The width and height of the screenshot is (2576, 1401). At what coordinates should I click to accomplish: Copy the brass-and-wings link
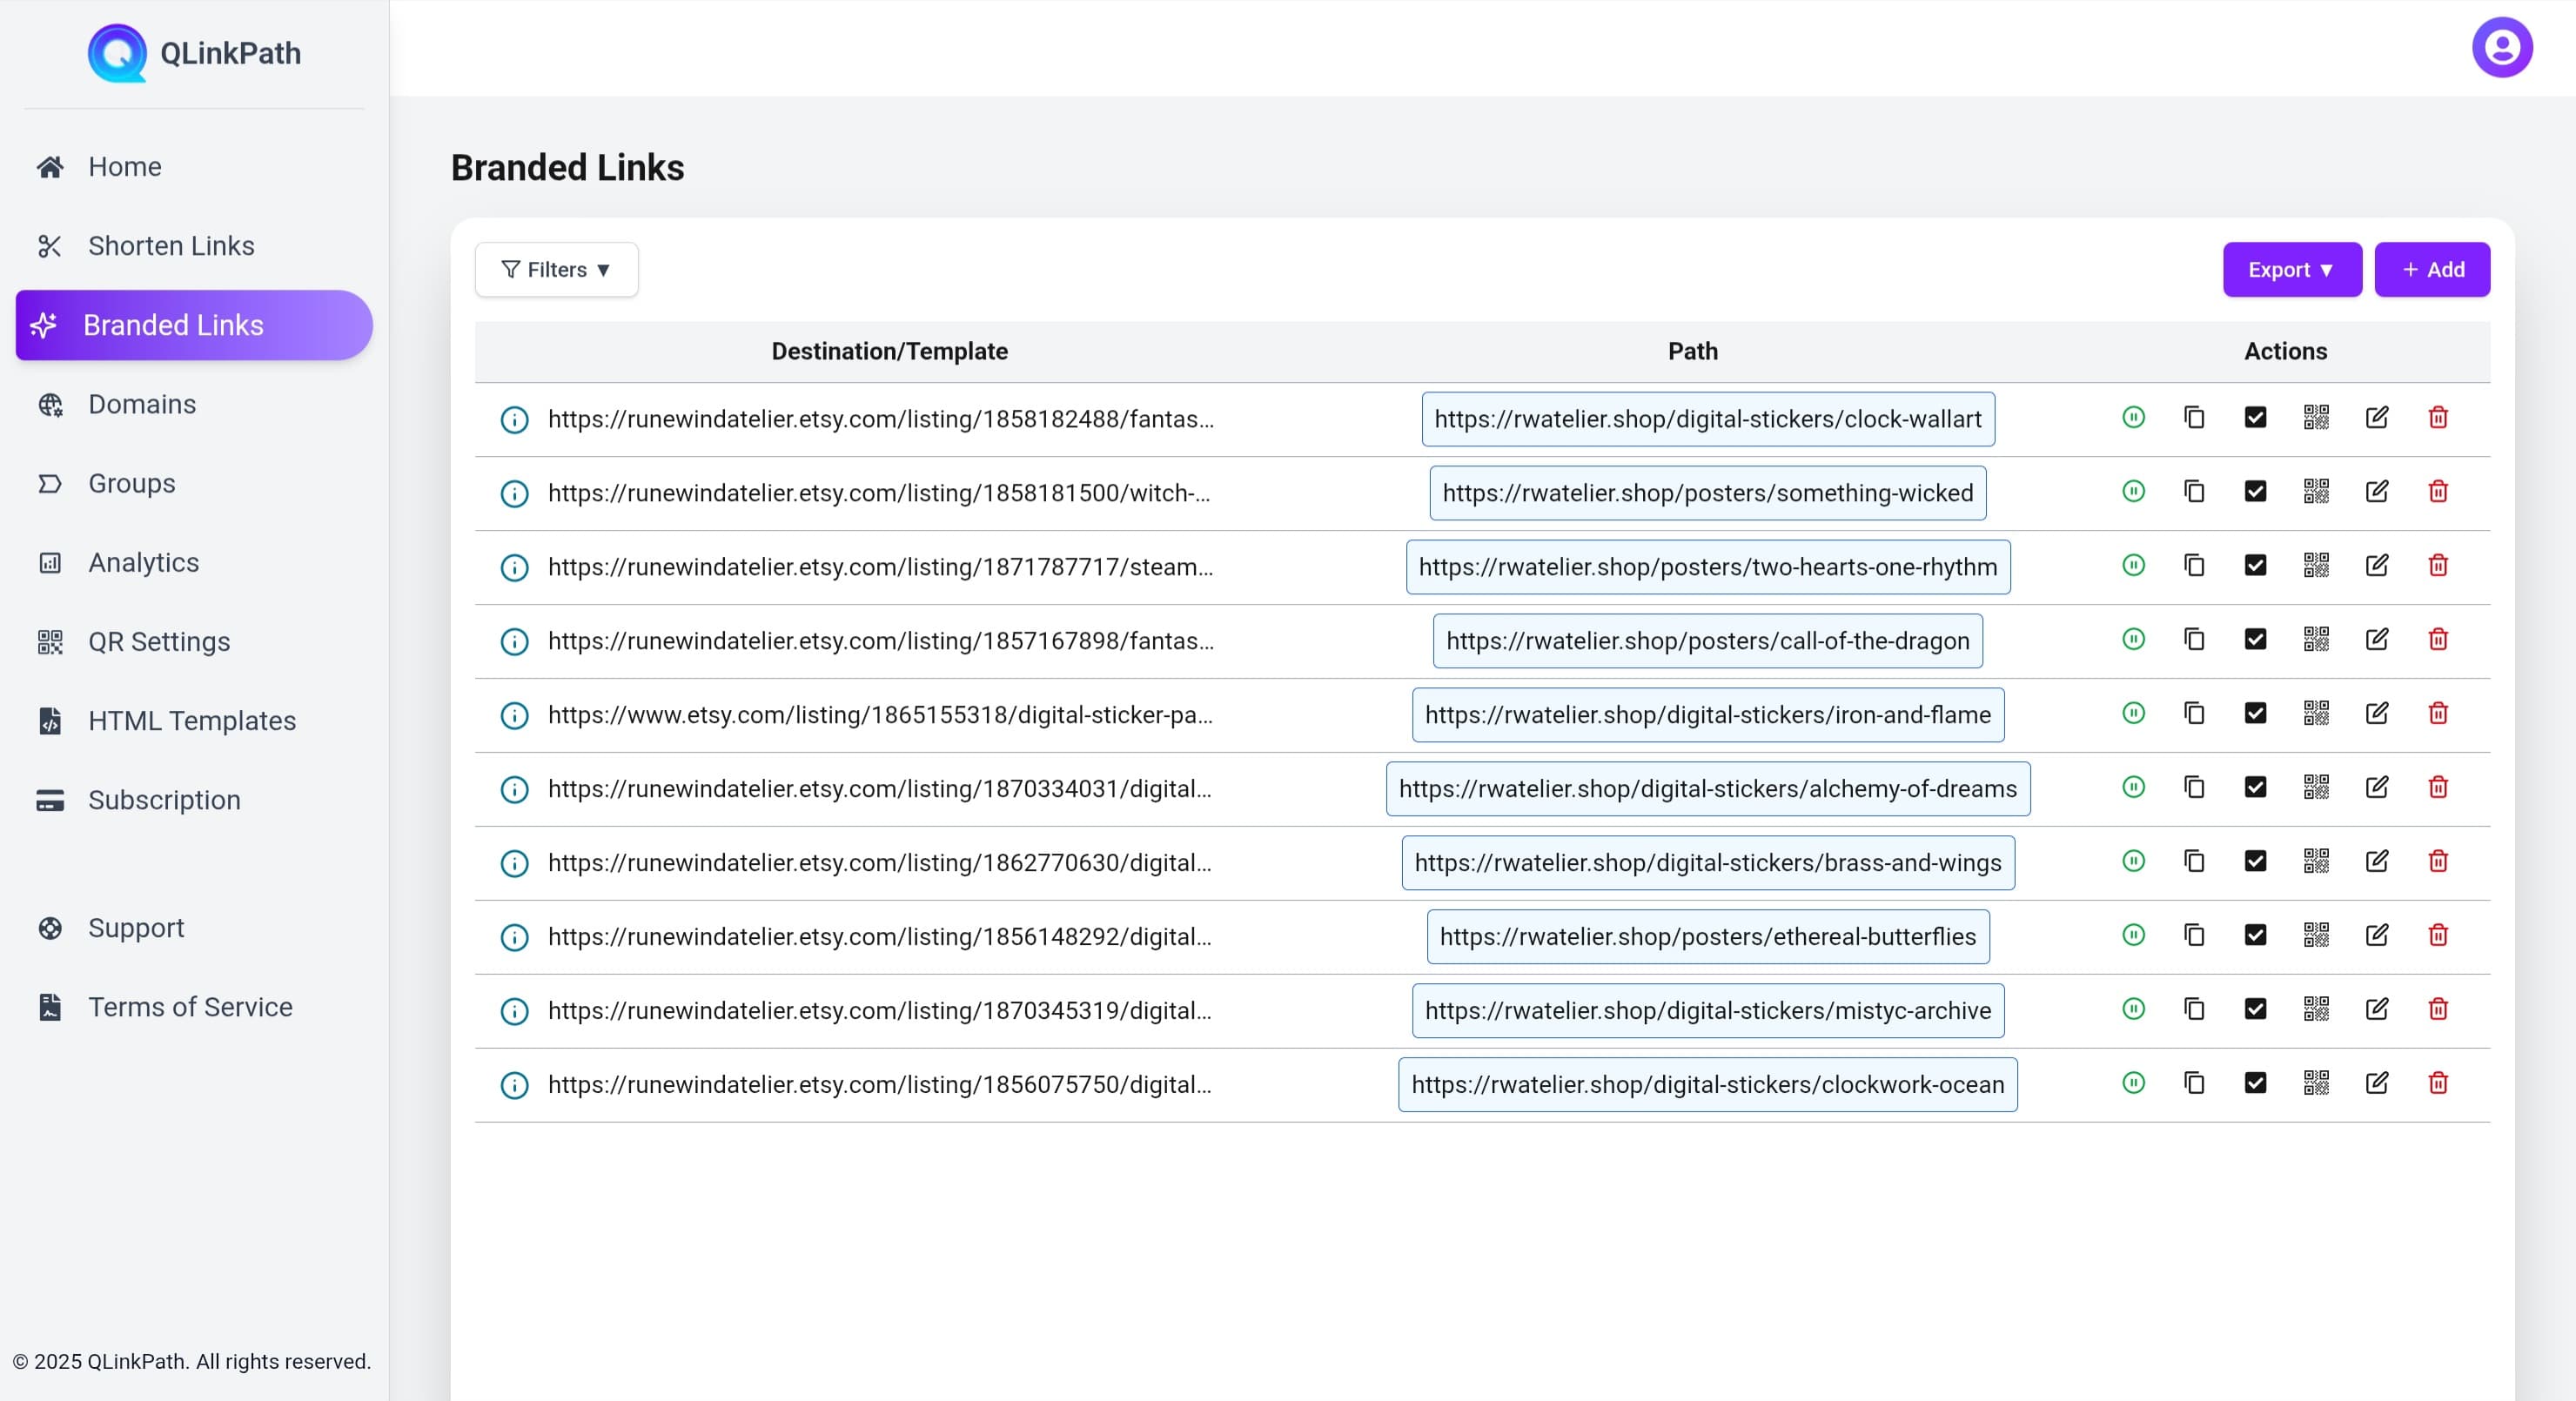coord(2194,861)
